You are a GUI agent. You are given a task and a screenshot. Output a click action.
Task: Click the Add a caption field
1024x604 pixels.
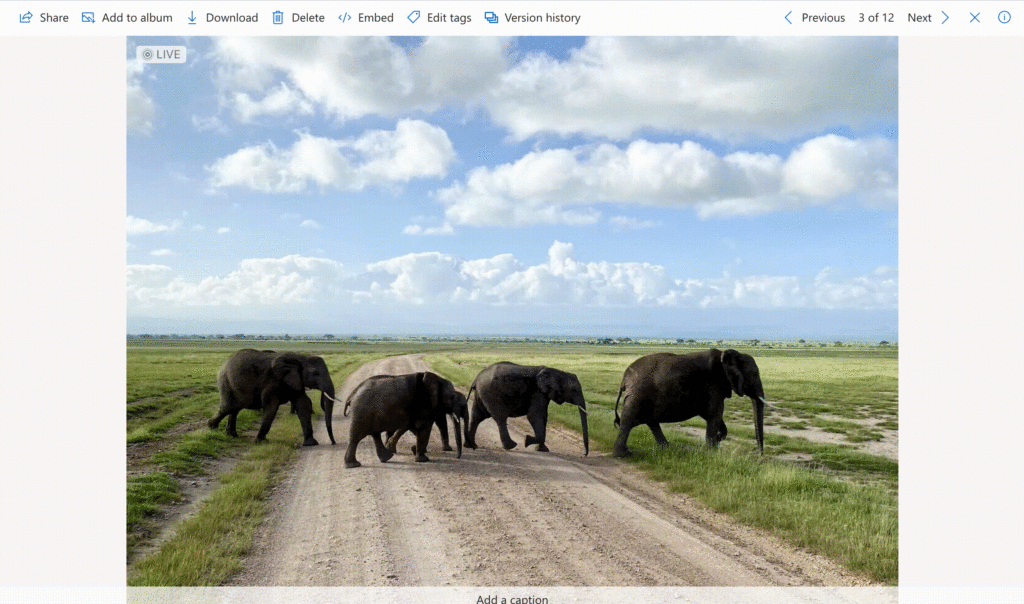pos(512,598)
